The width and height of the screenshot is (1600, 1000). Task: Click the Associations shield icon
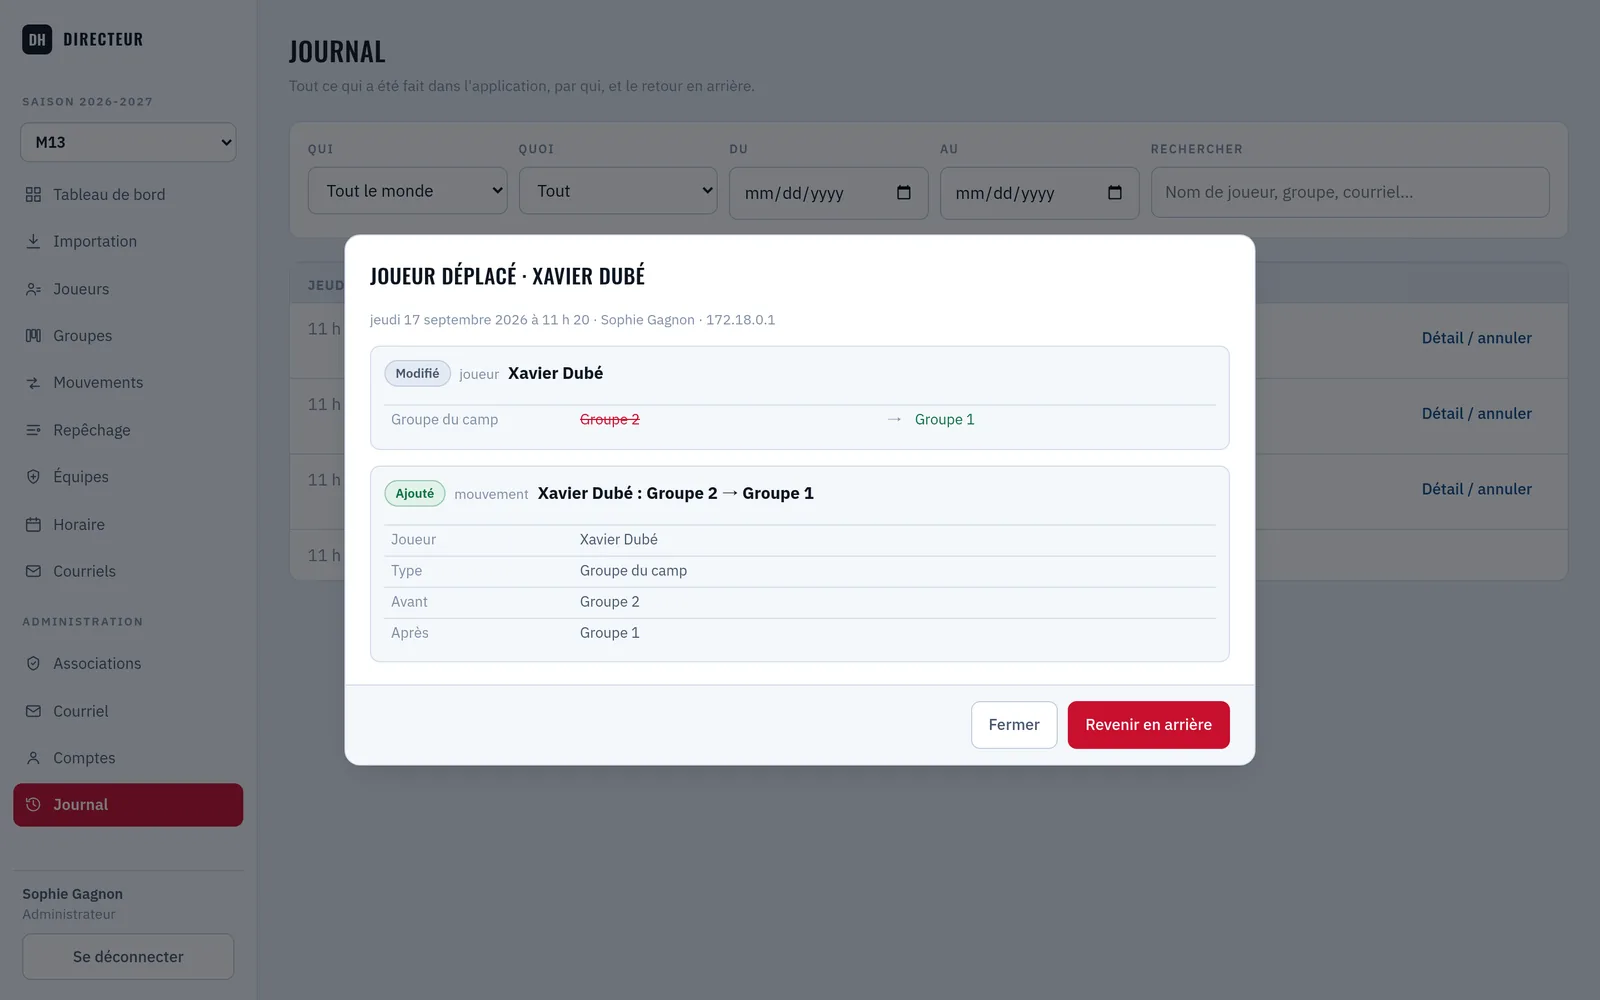33,663
